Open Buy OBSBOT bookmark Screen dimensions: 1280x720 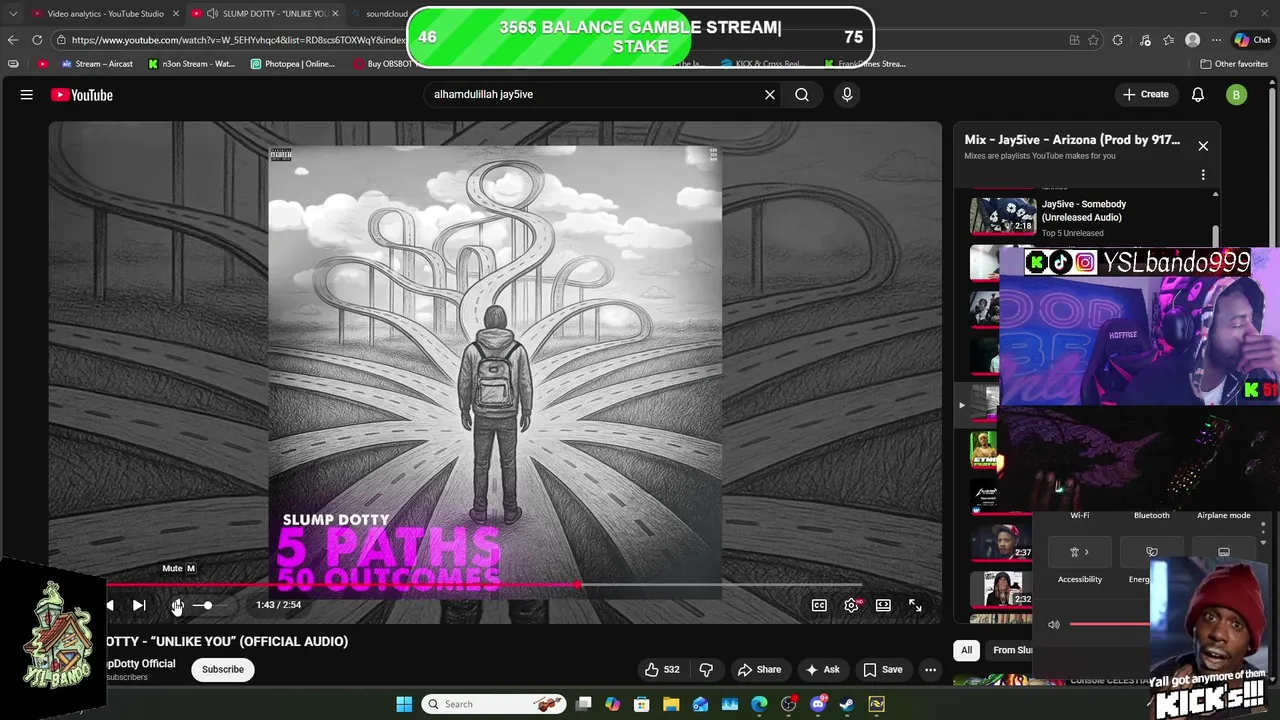point(384,64)
